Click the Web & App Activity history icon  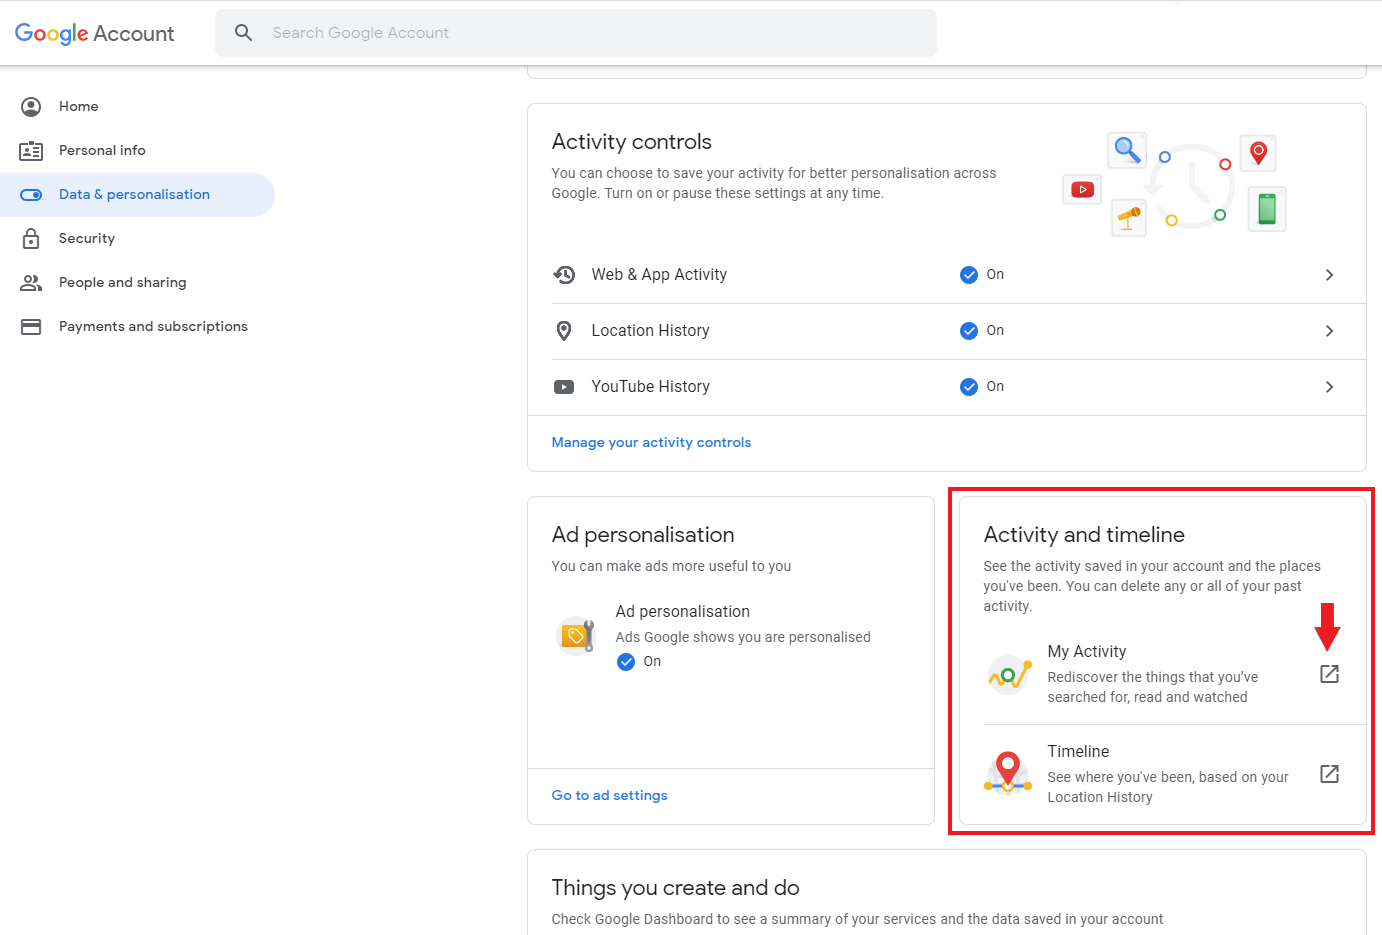(564, 275)
